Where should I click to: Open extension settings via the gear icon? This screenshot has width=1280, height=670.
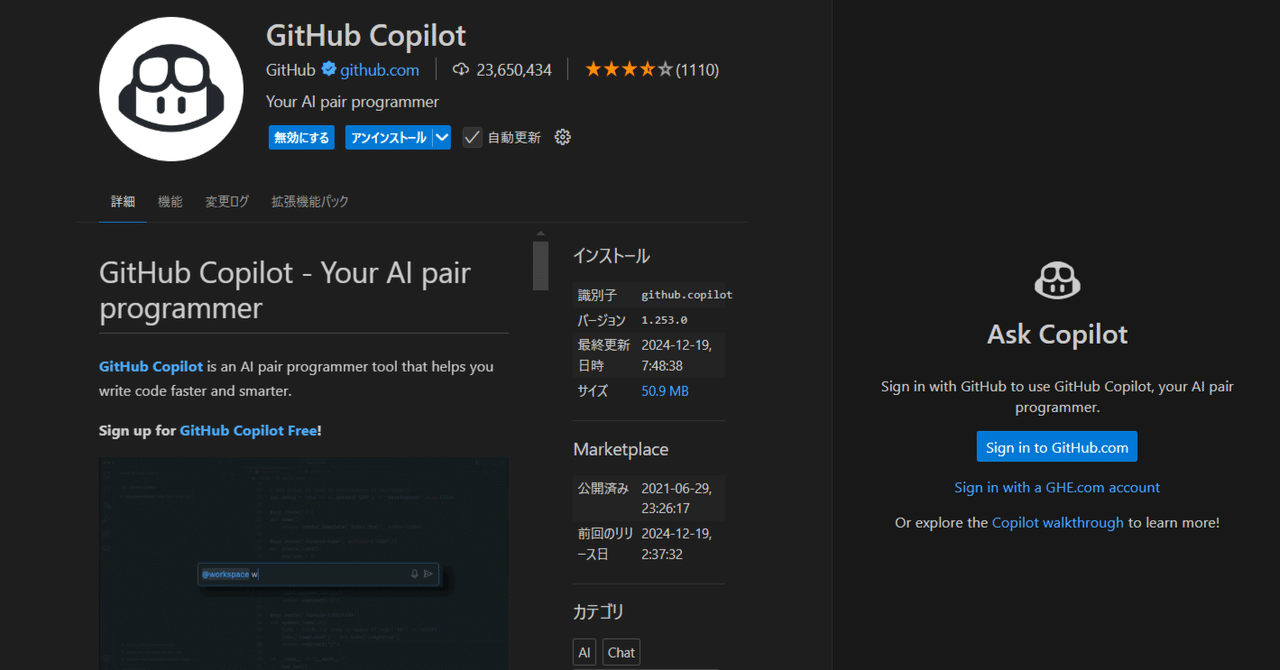coord(562,136)
